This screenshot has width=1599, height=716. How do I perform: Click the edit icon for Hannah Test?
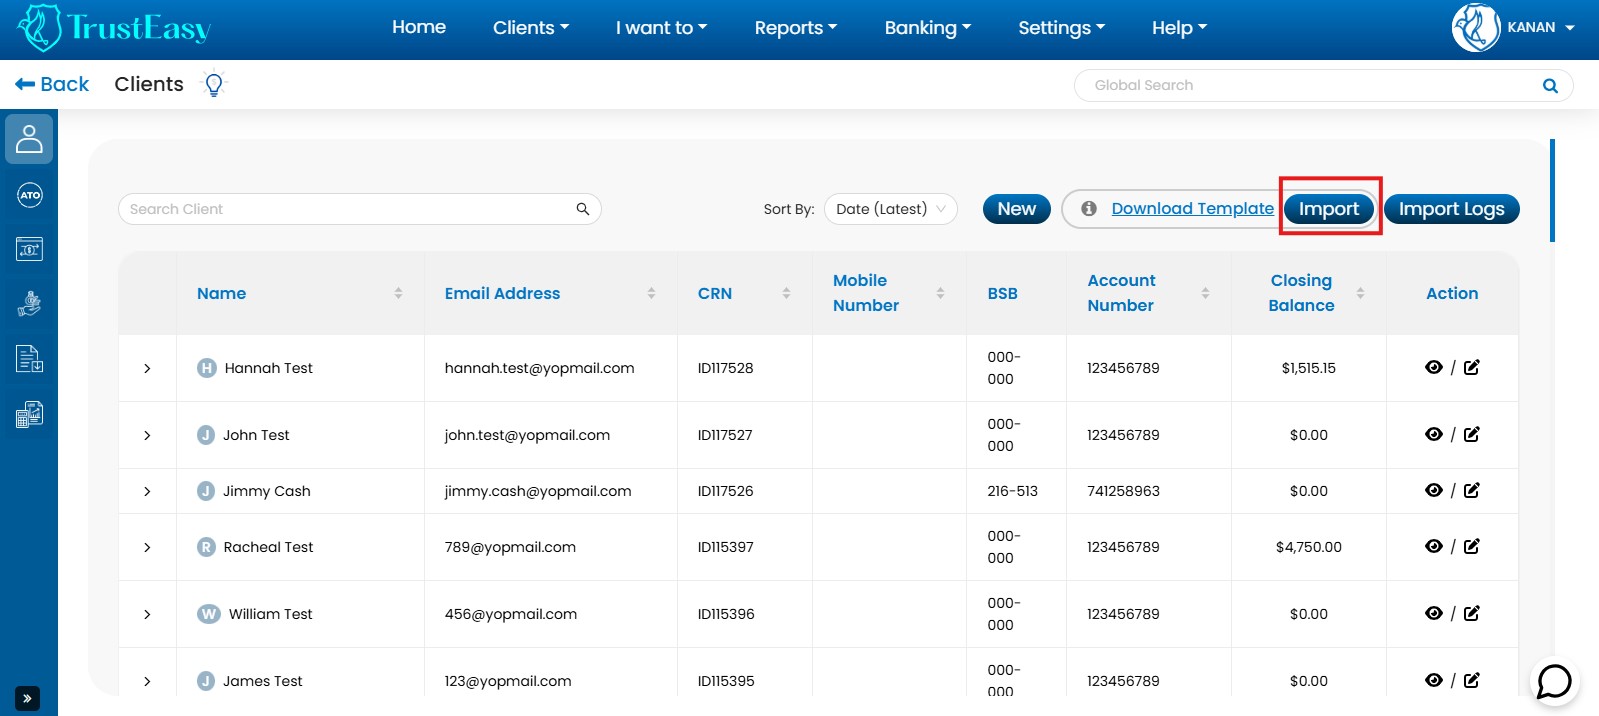coord(1472,367)
